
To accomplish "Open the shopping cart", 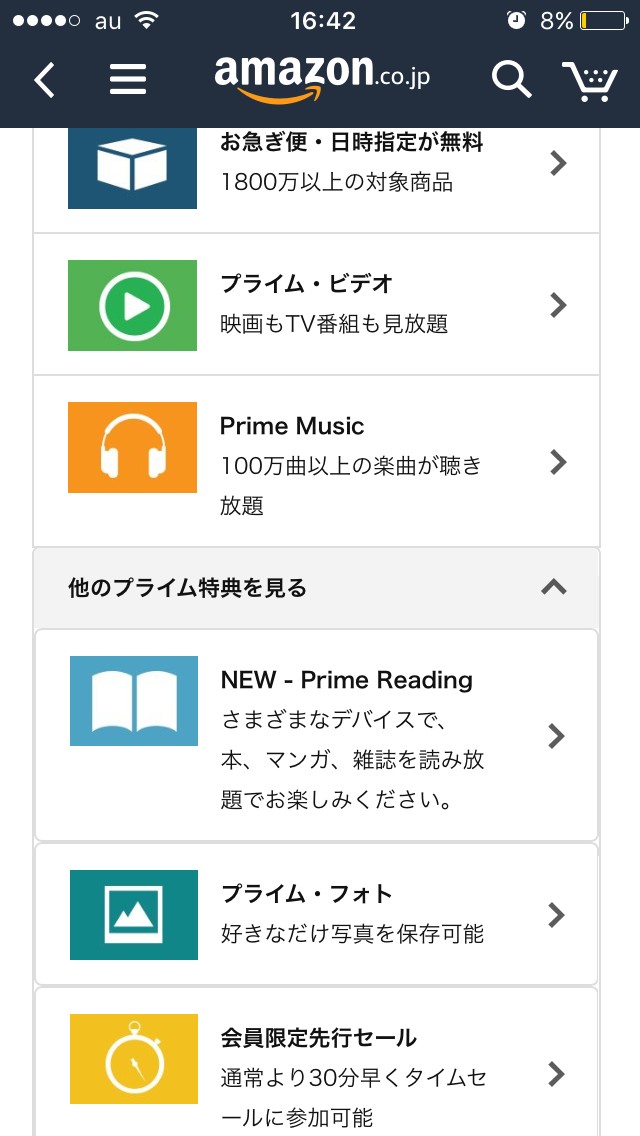I will [x=589, y=81].
